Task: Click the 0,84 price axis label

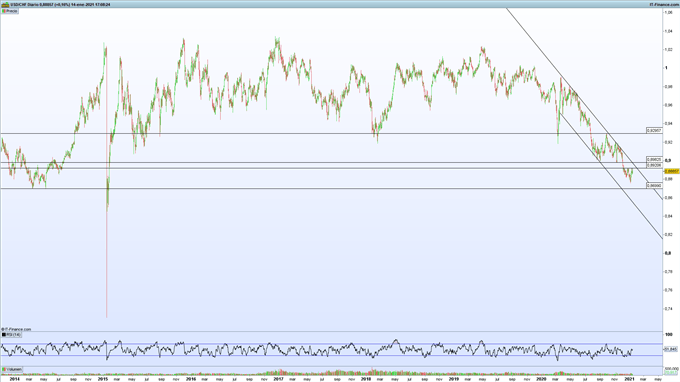Action: coord(669,216)
